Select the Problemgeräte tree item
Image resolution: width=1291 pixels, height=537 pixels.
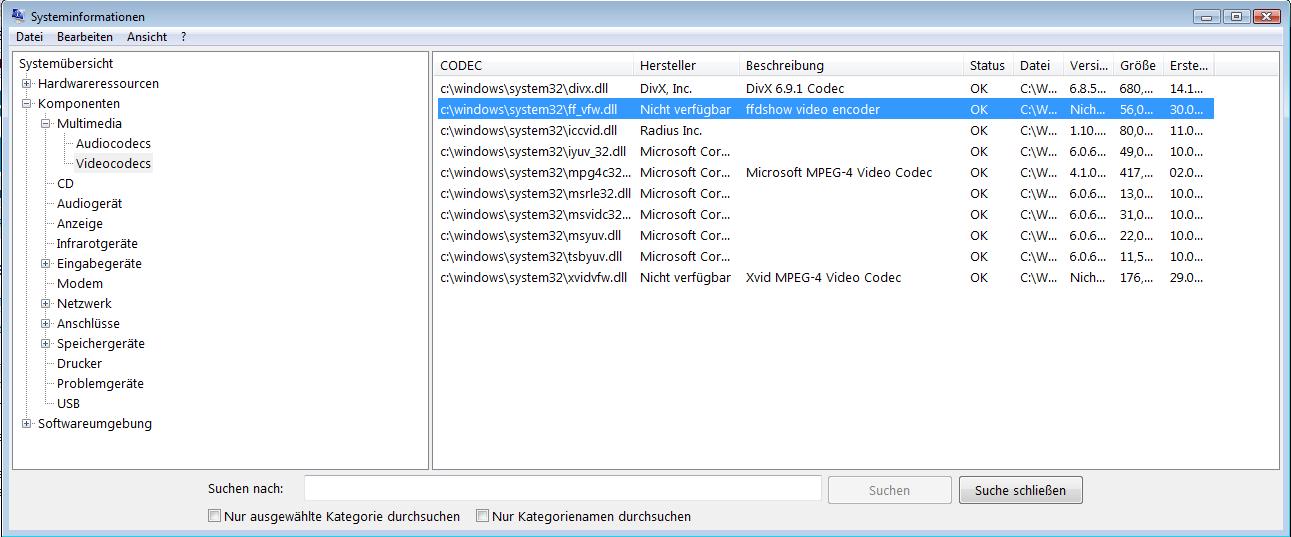(100, 384)
